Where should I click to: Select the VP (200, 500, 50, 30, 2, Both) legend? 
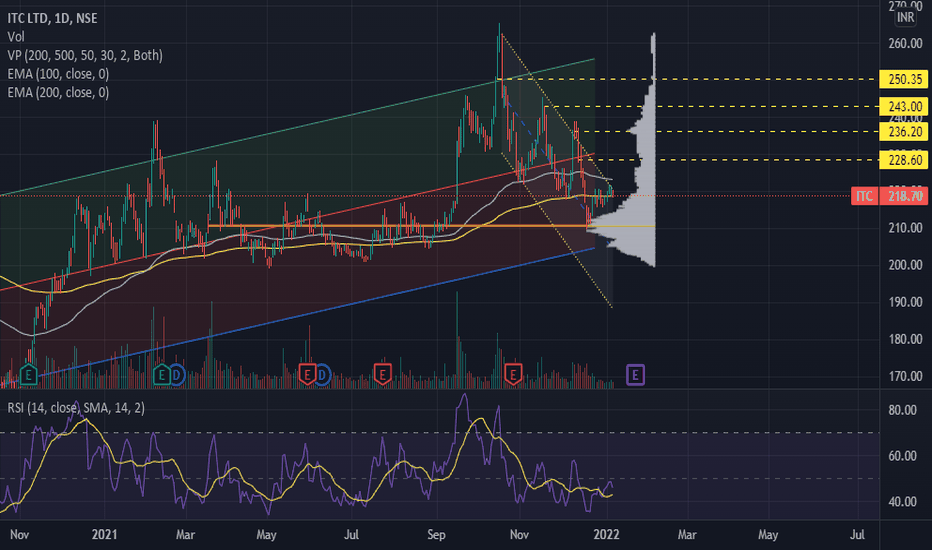coord(85,55)
